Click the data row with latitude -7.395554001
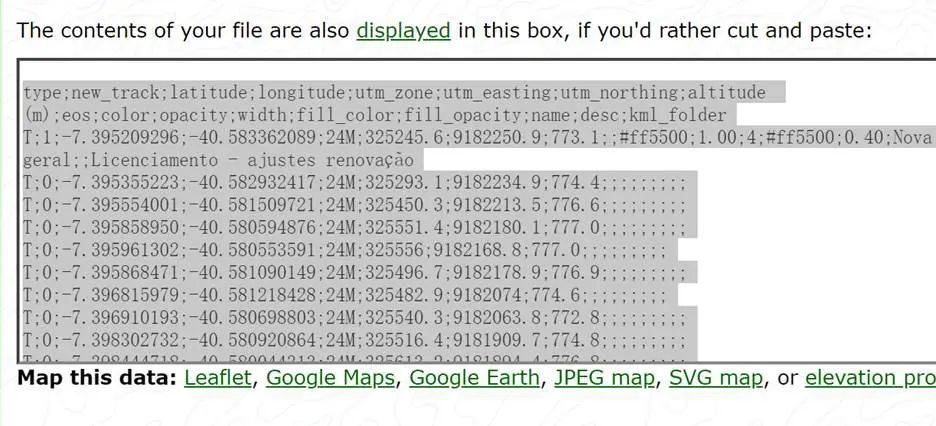The height and width of the screenshot is (426, 936). pos(354,205)
